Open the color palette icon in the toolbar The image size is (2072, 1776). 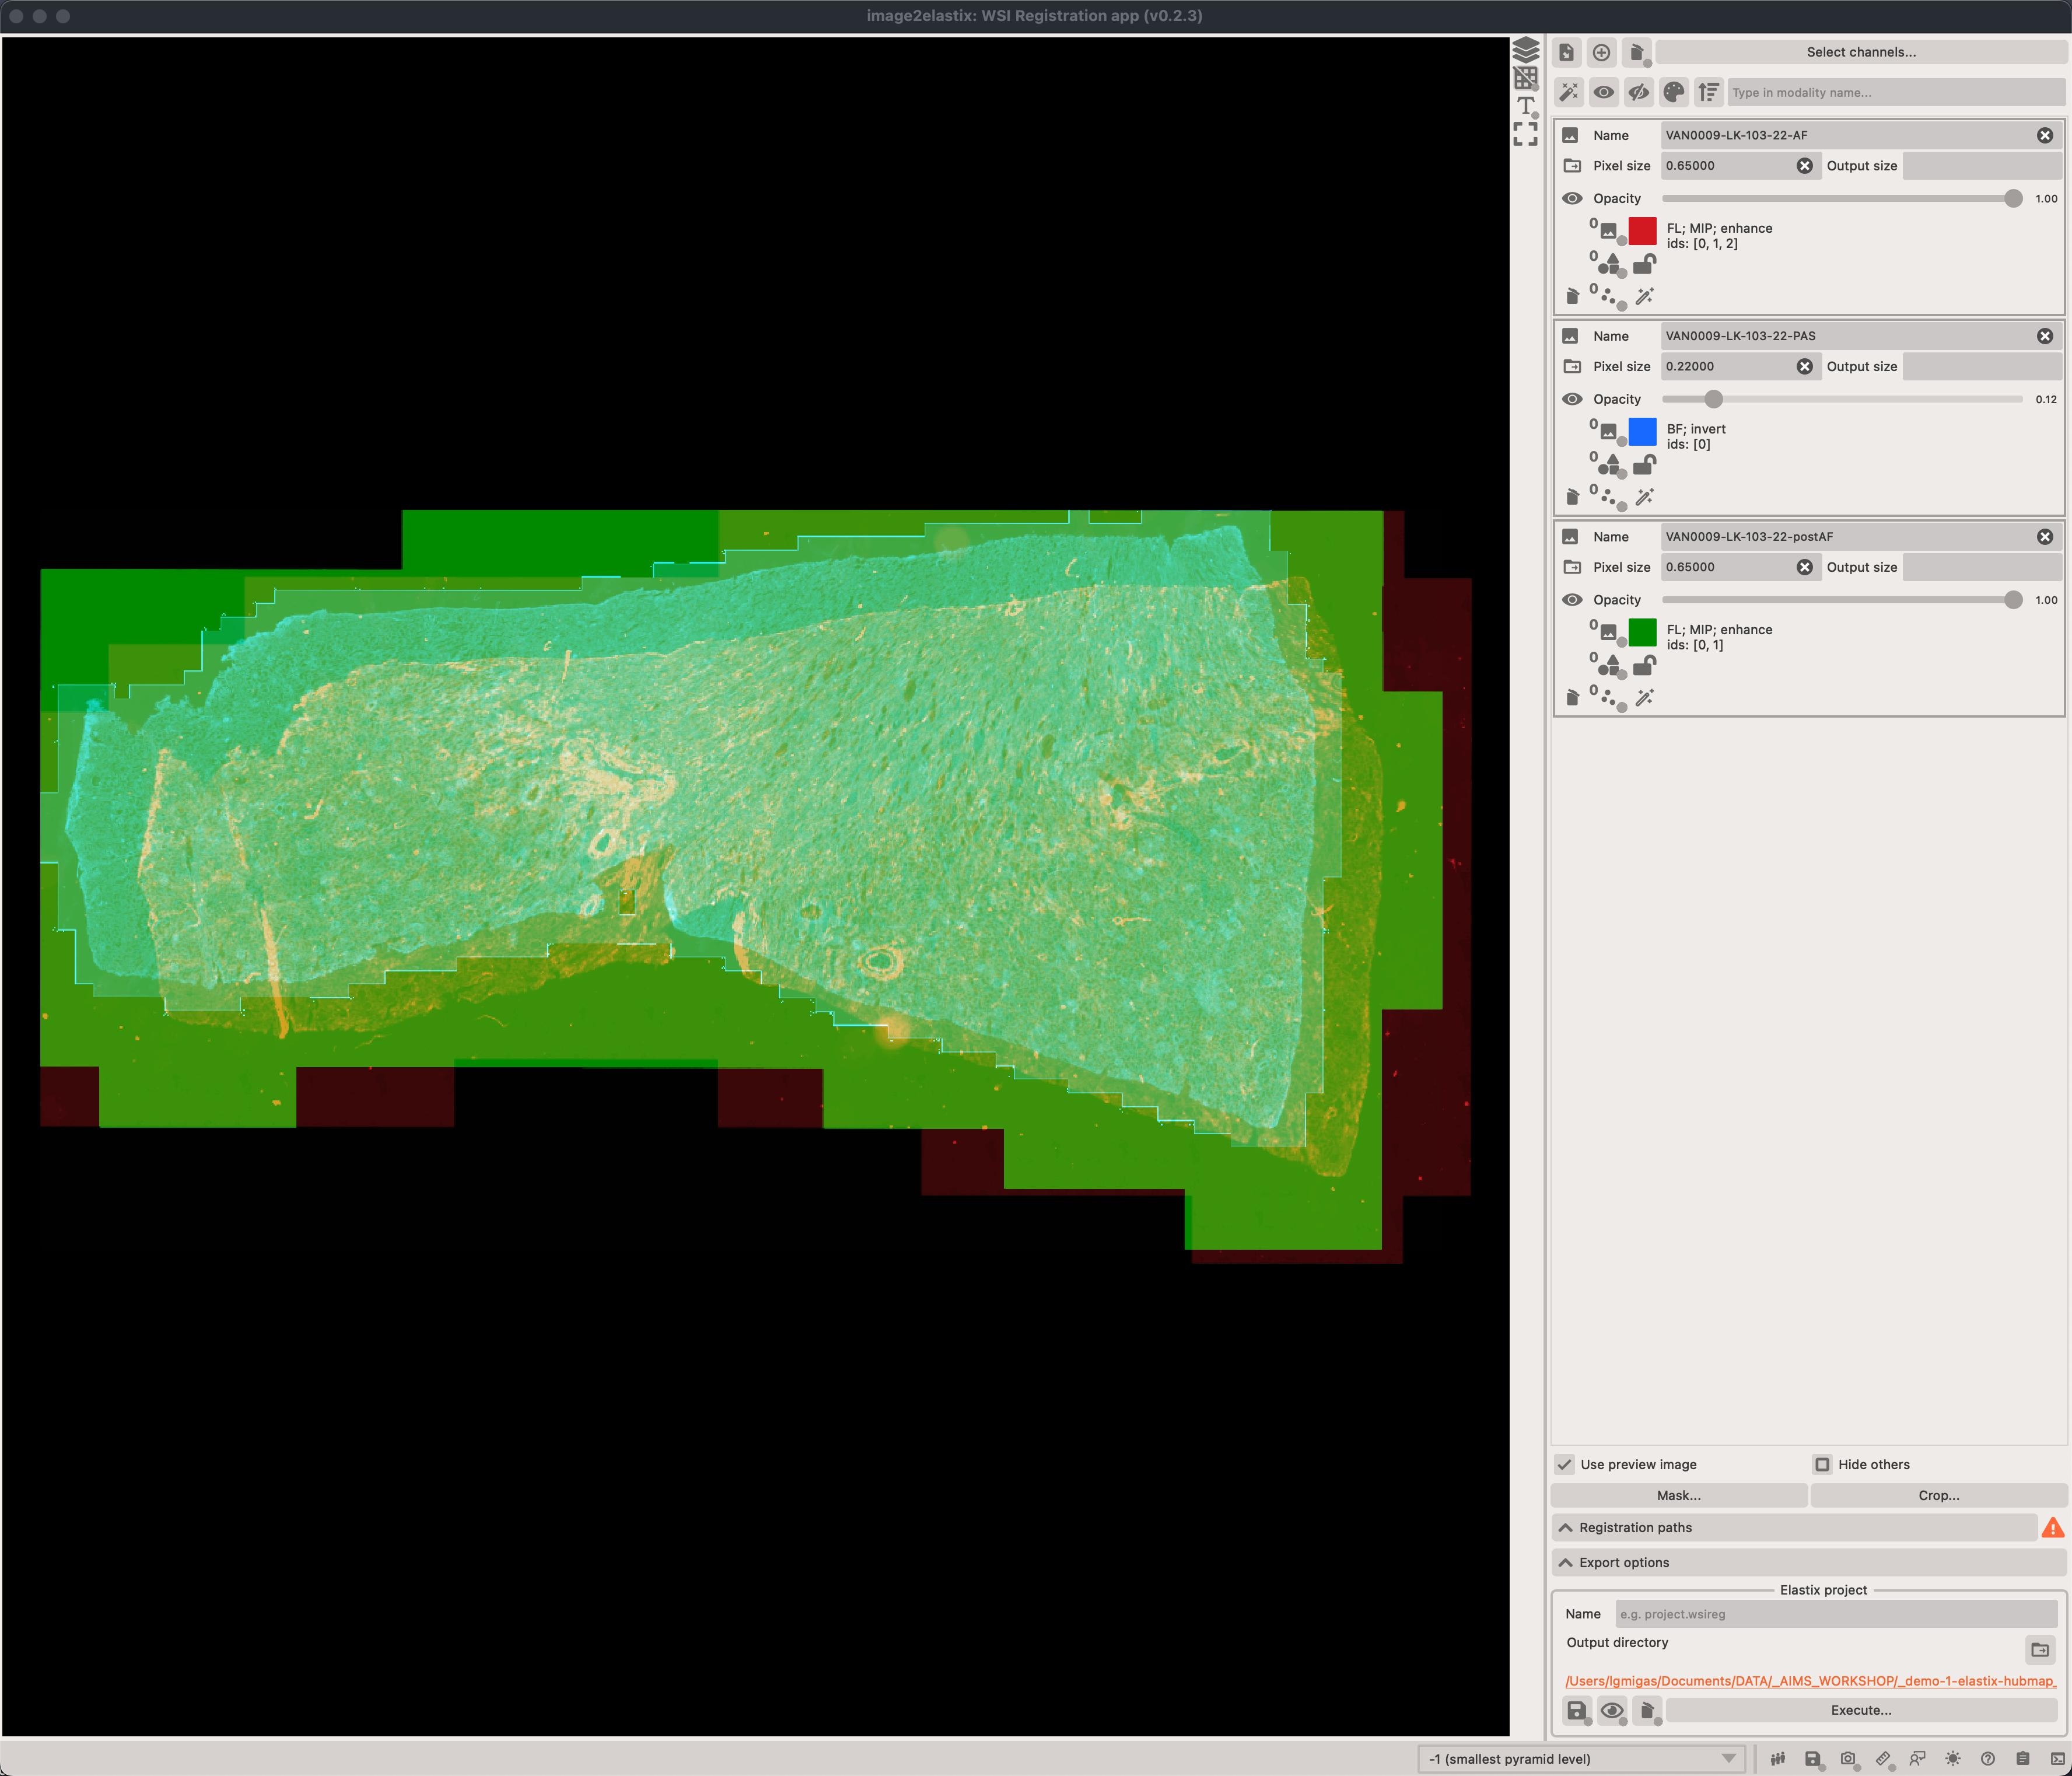click(x=1673, y=92)
